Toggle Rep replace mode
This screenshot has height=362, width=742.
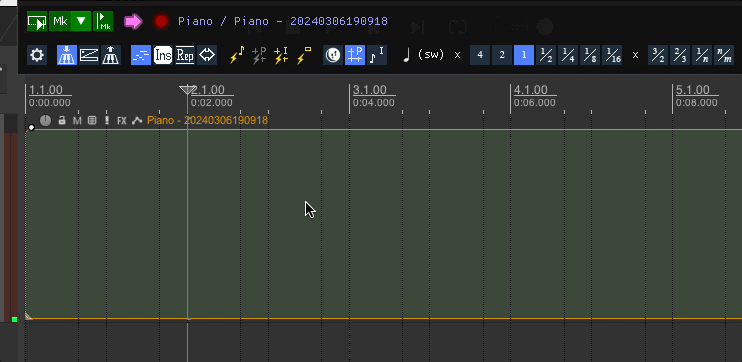[185, 55]
